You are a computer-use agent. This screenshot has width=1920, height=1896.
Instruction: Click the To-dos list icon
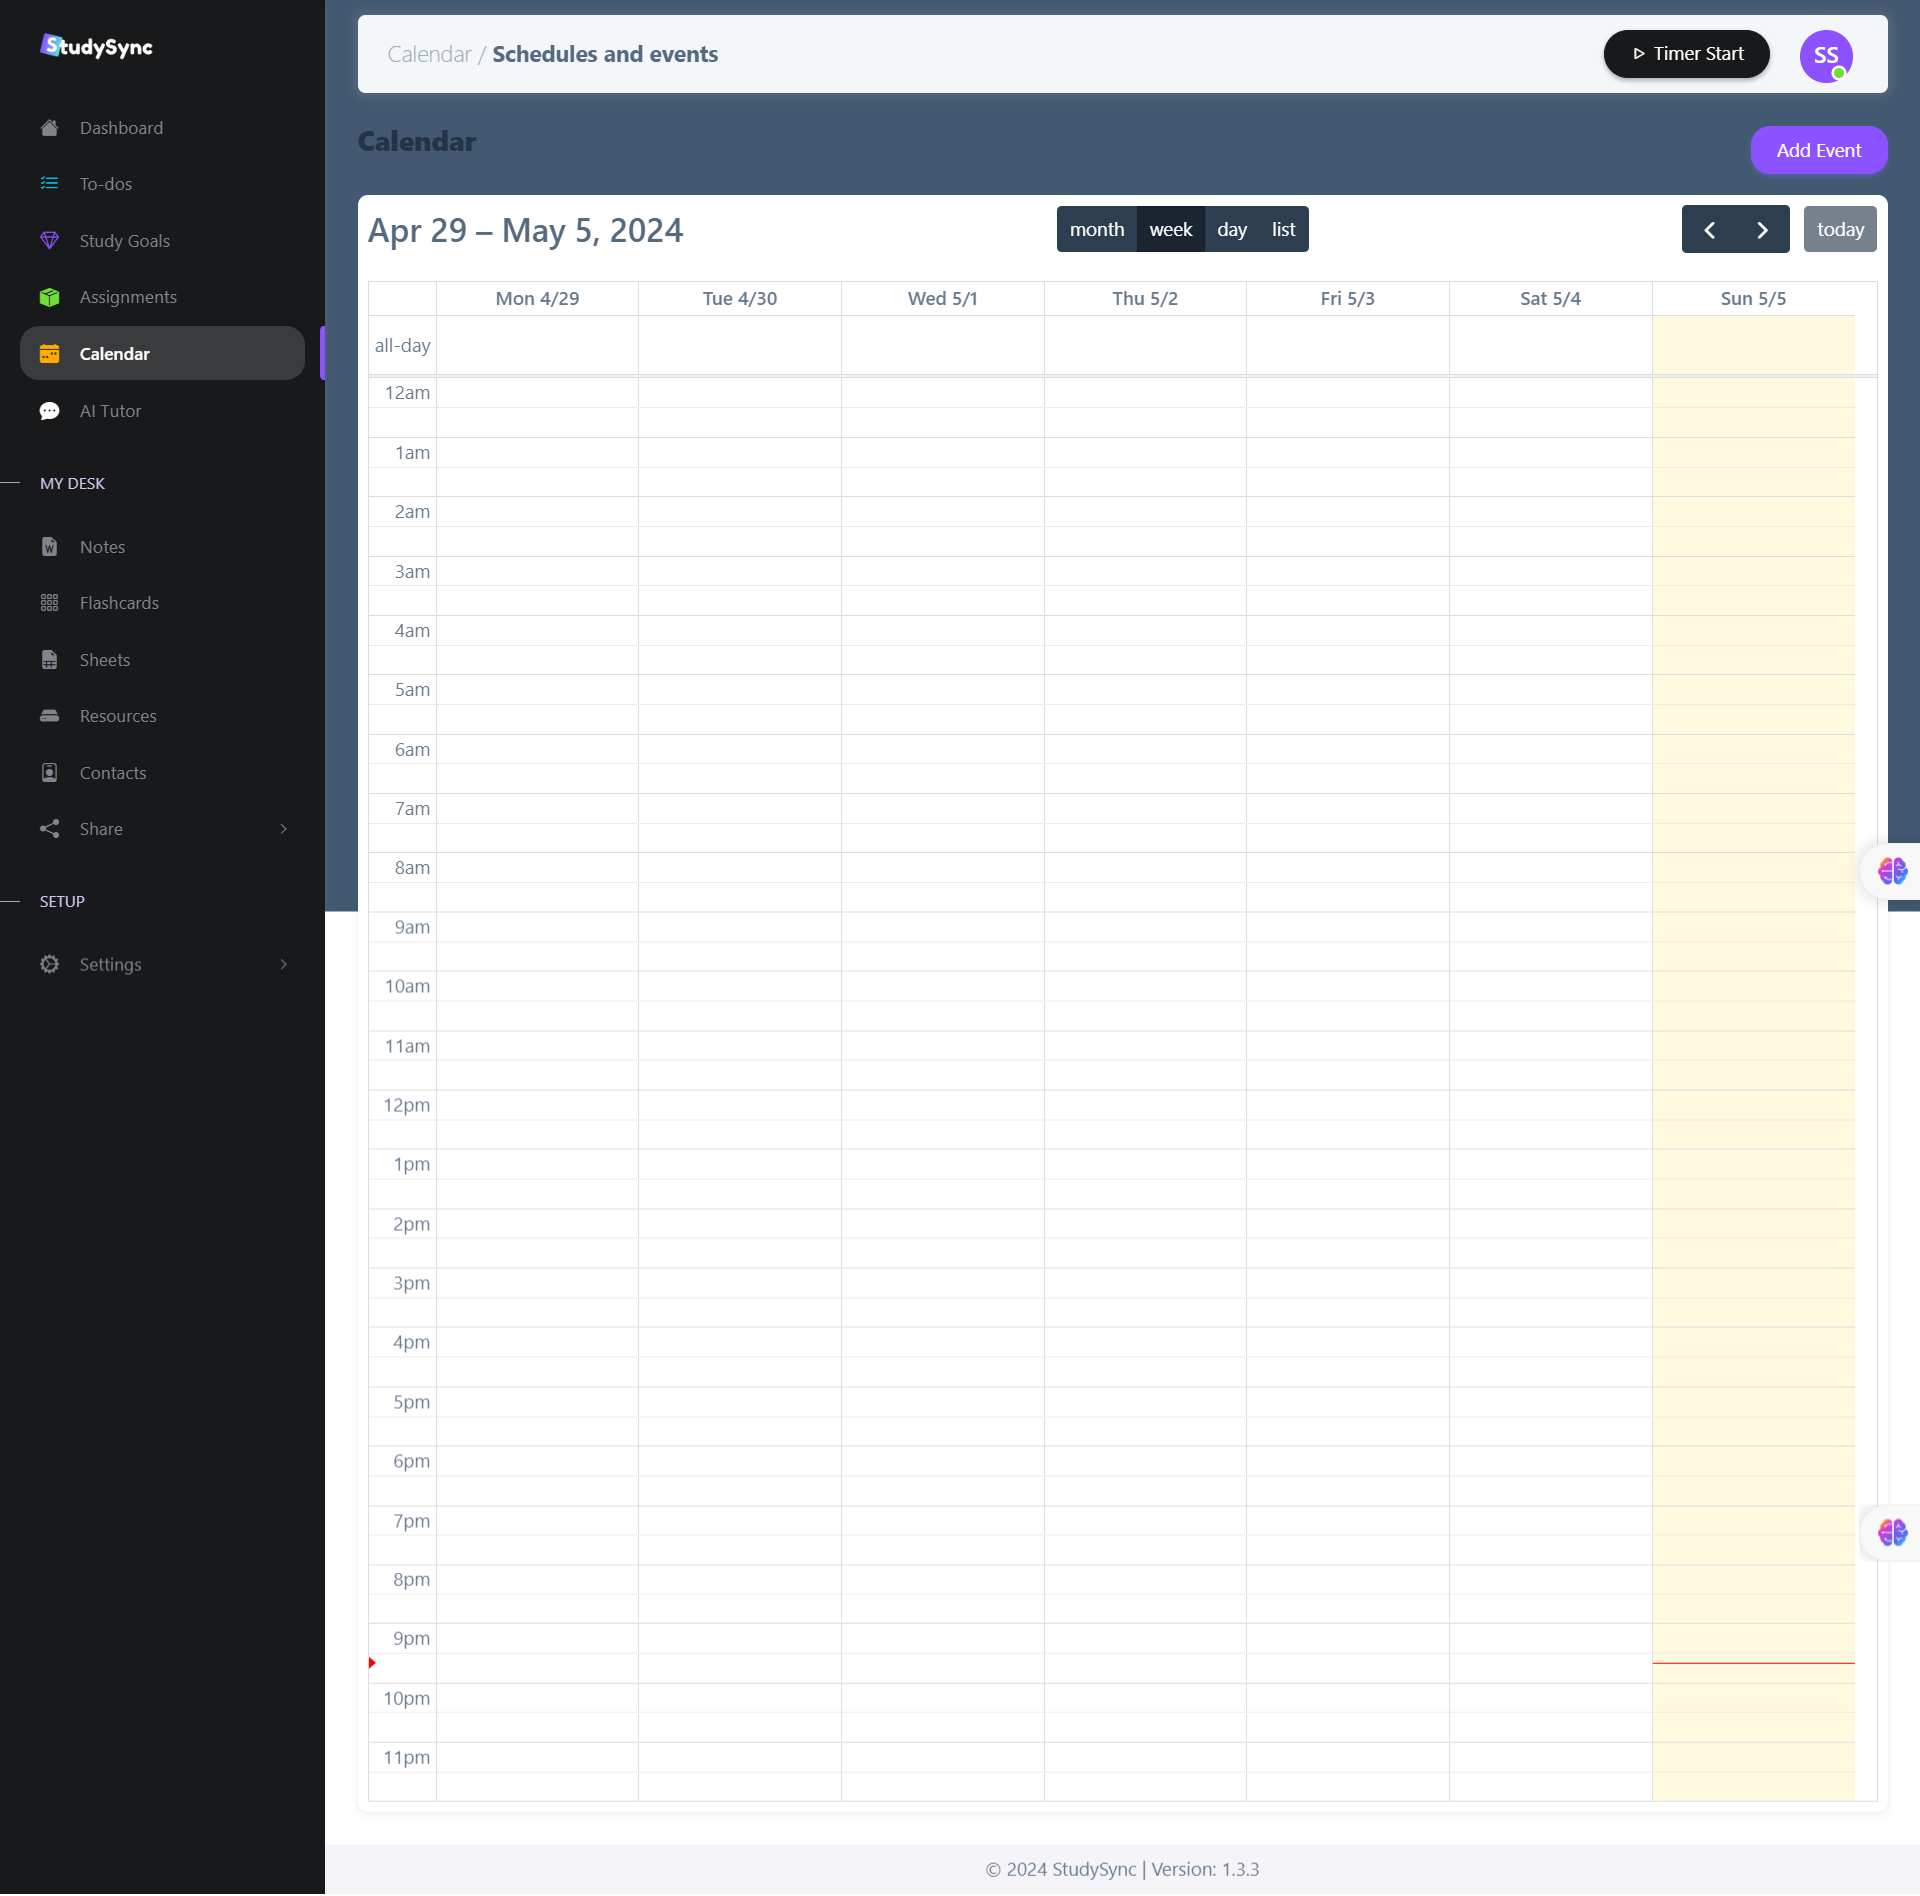coord(49,184)
